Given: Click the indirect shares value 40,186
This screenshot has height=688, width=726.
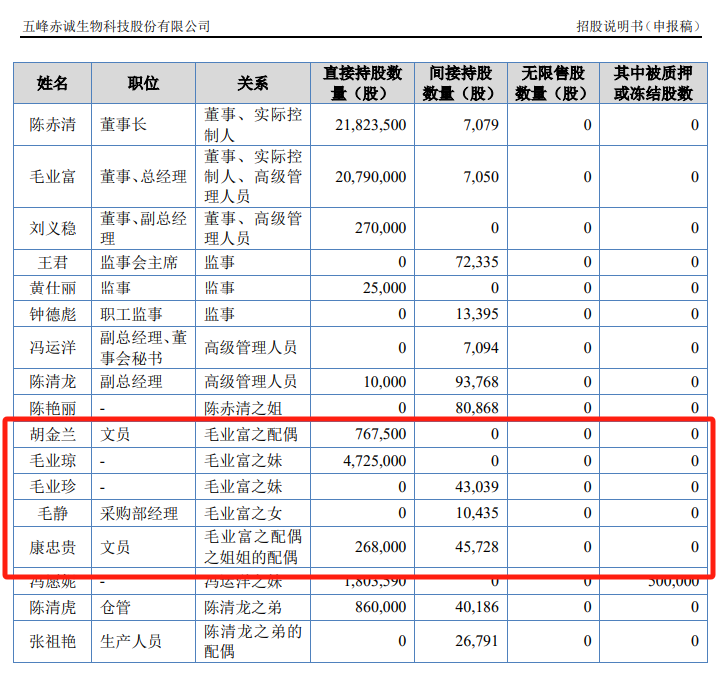Looking at the screenshot, I should [x=477, y=607].
